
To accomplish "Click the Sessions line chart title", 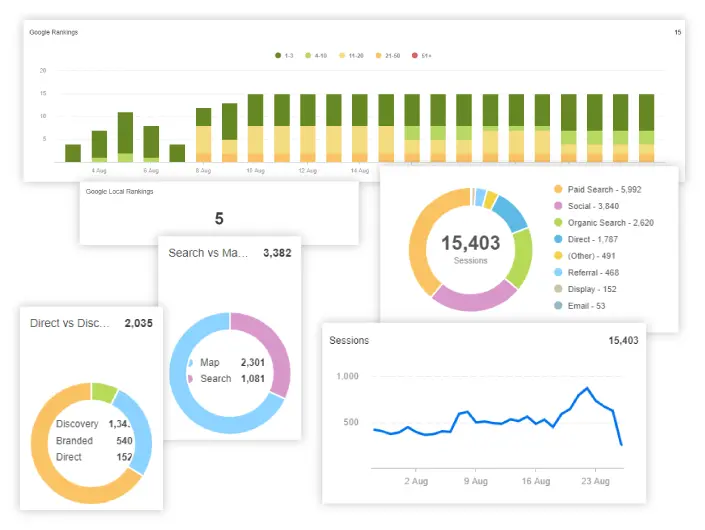I will click(x=349, y=341).
